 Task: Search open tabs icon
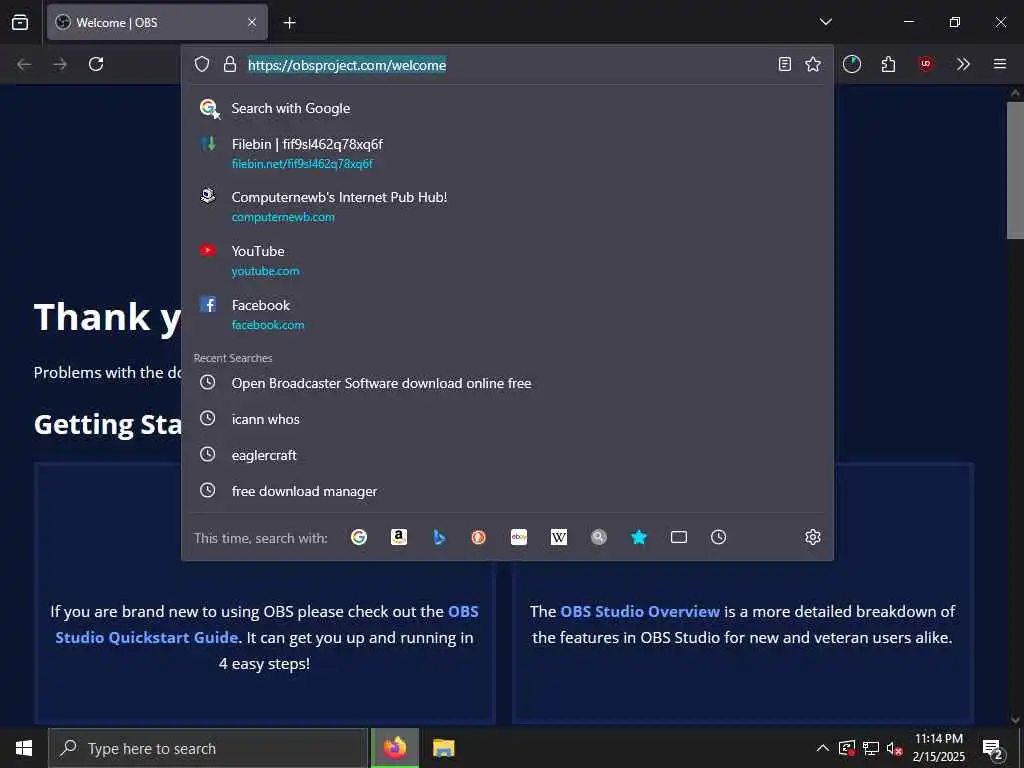(x=679, y=537)
